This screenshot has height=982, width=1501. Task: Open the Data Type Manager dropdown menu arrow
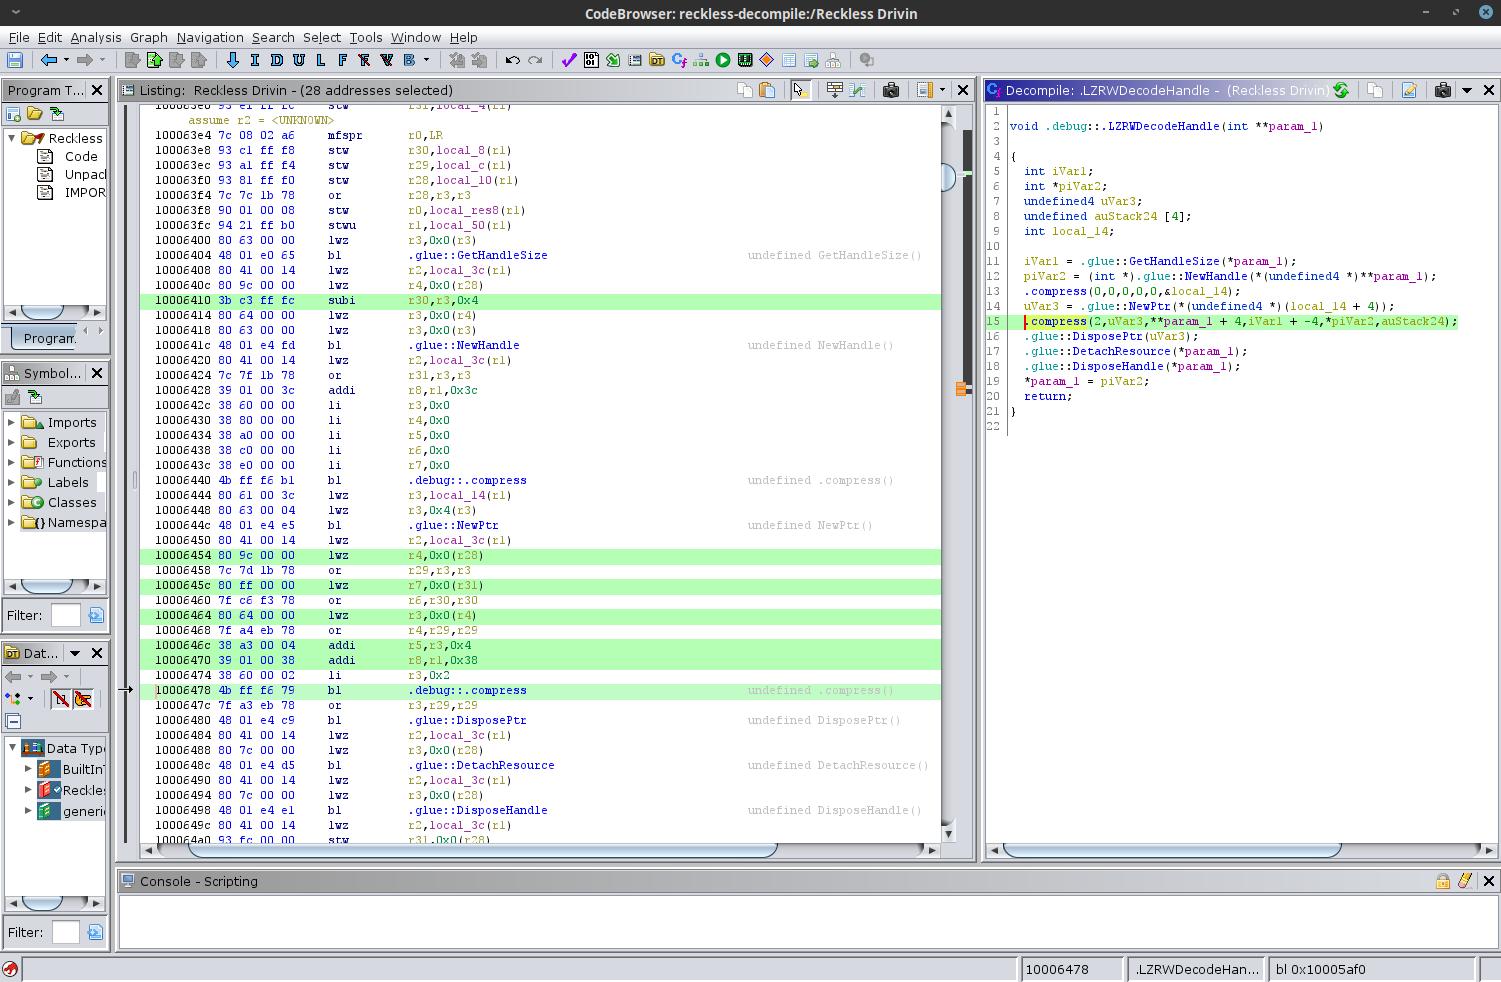pos(74,653)
